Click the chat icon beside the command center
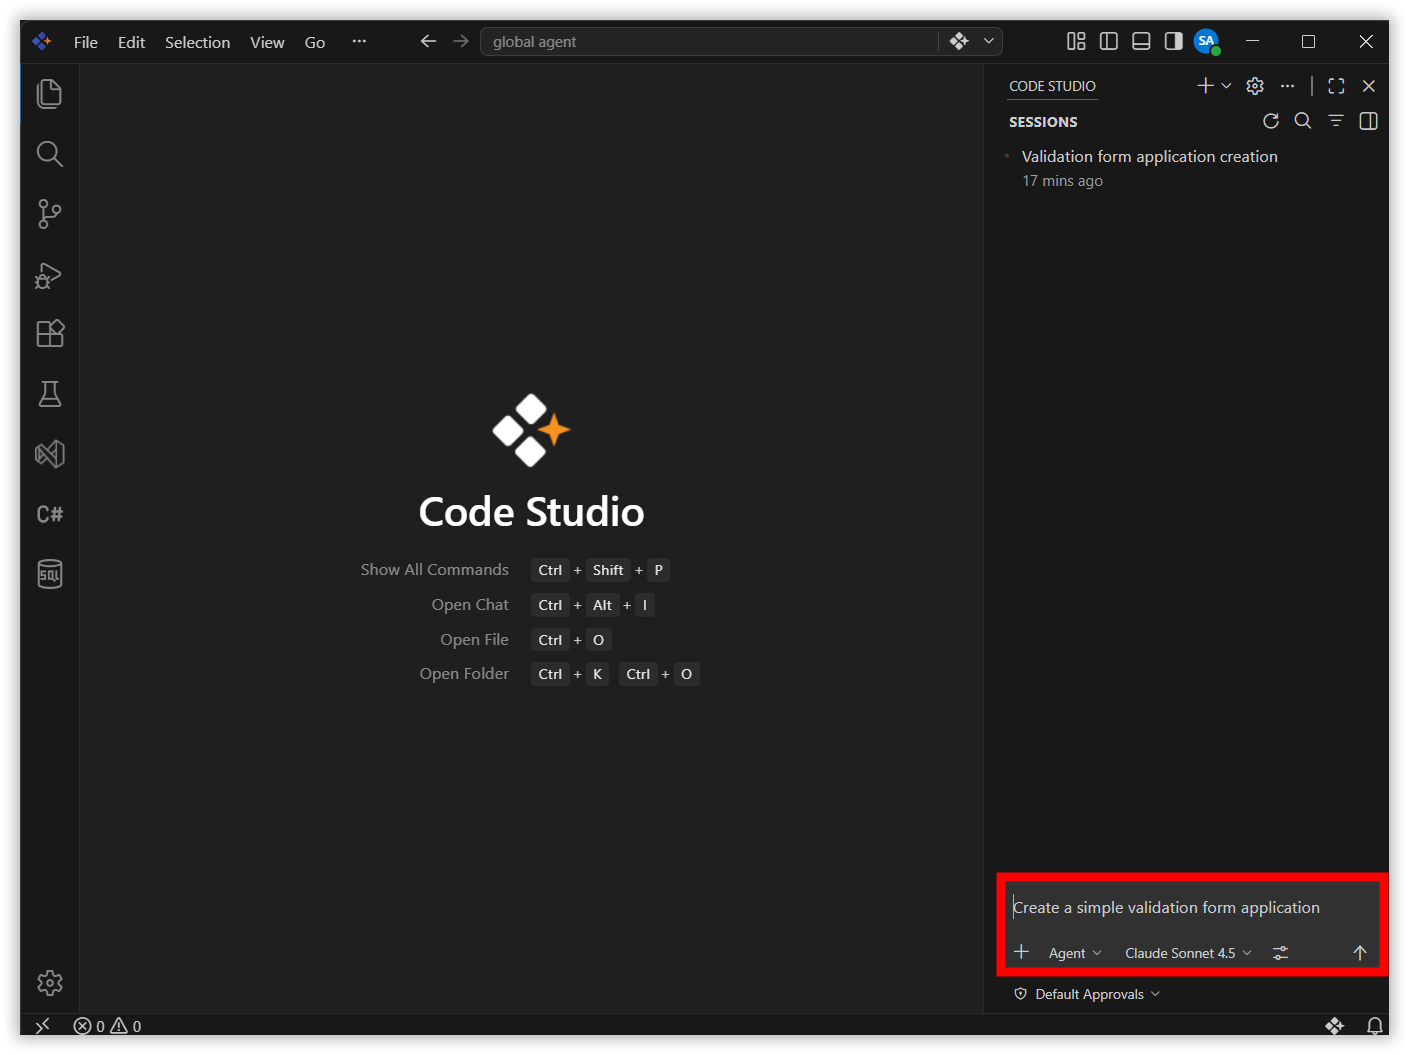Image resolution: width=1409 pixels, height=1055 pixels. [959, 41]
